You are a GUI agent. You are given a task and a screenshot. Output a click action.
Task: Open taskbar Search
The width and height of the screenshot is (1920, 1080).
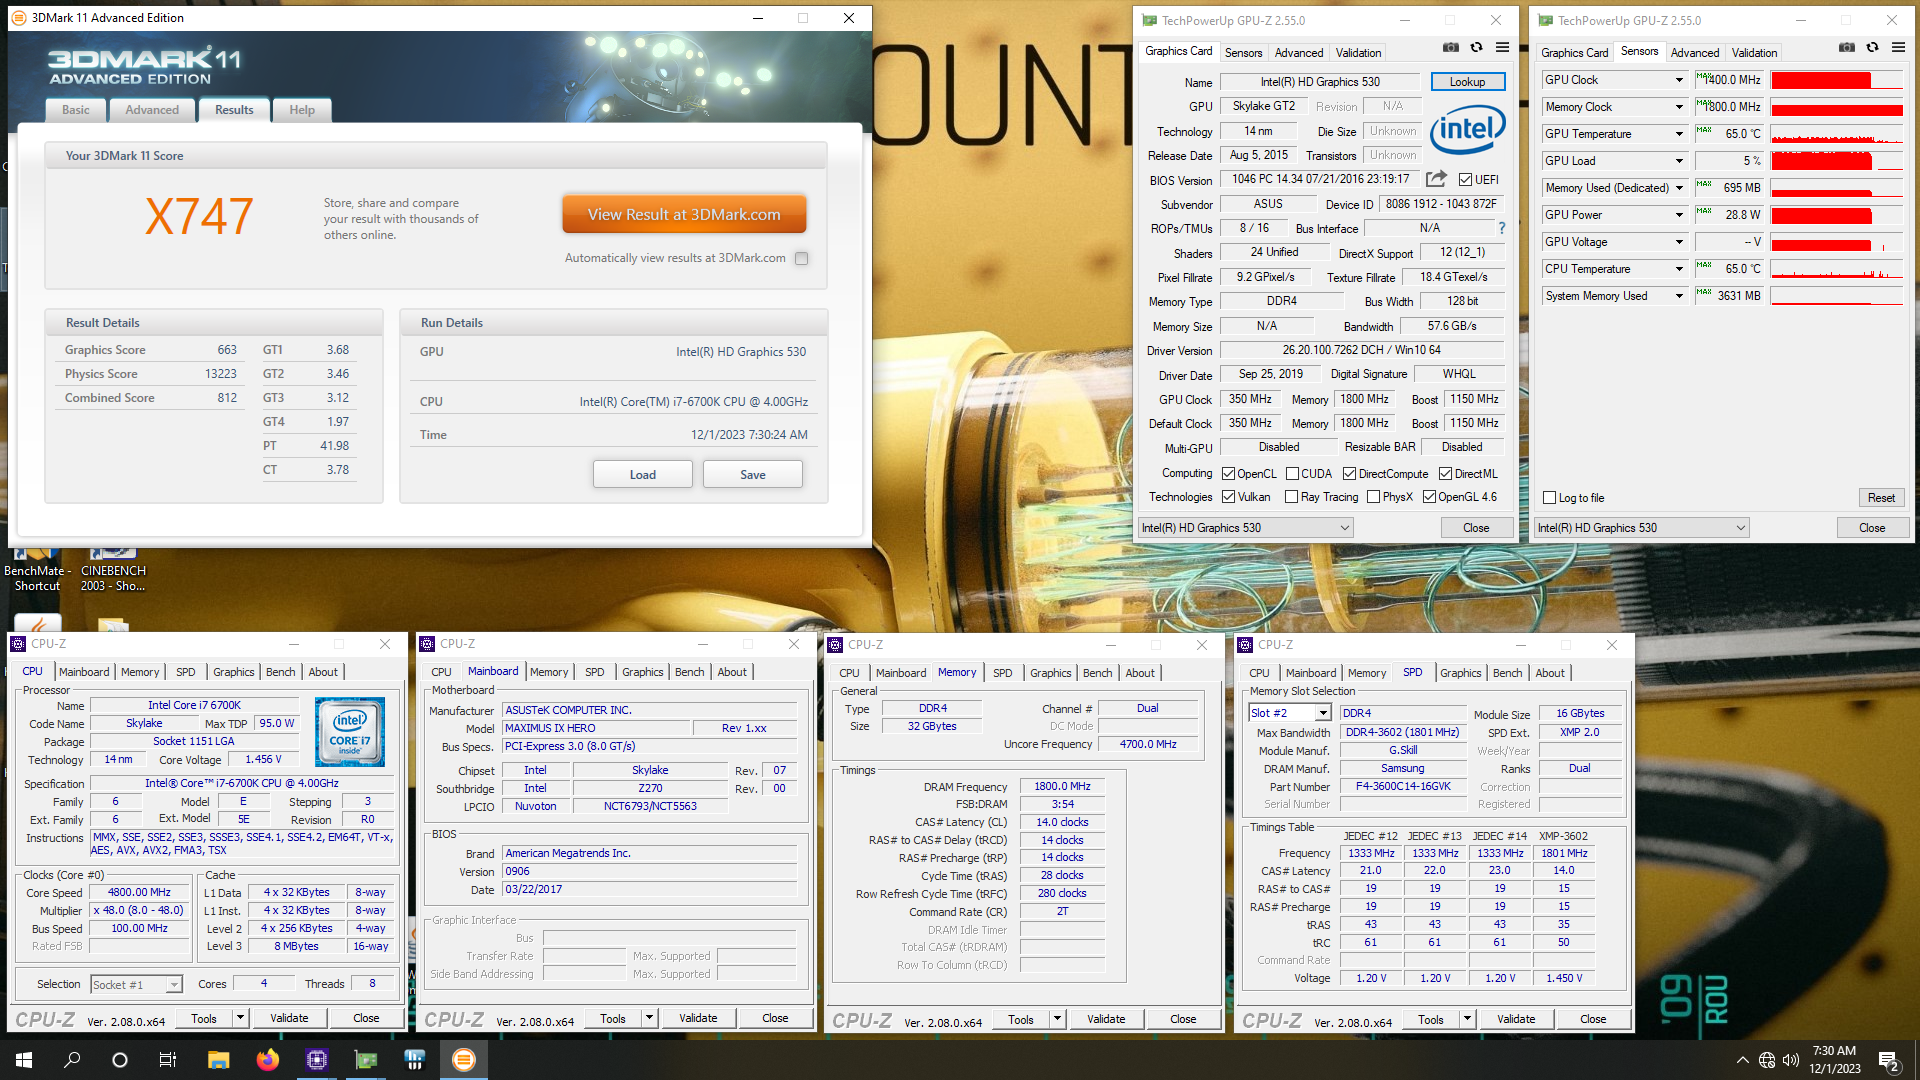tap(72, 1060)
